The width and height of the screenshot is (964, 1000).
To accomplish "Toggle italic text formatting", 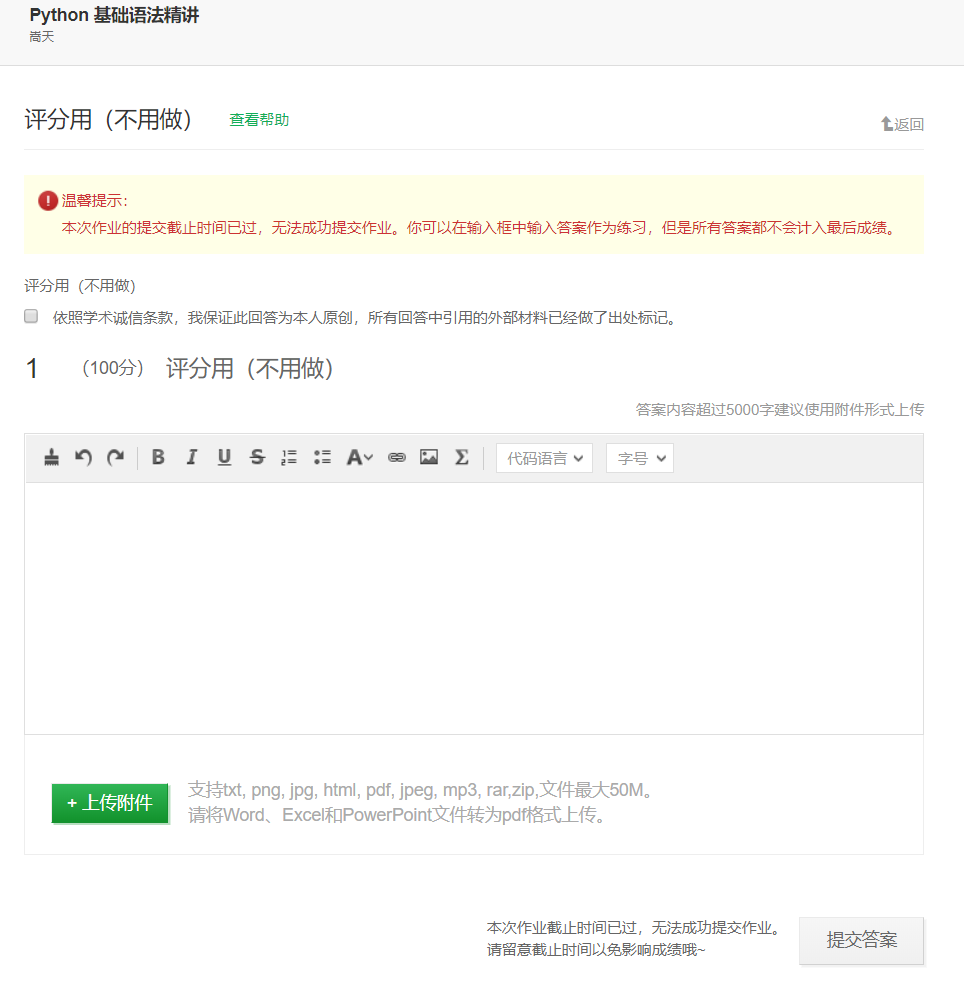I will pos(191,458).
